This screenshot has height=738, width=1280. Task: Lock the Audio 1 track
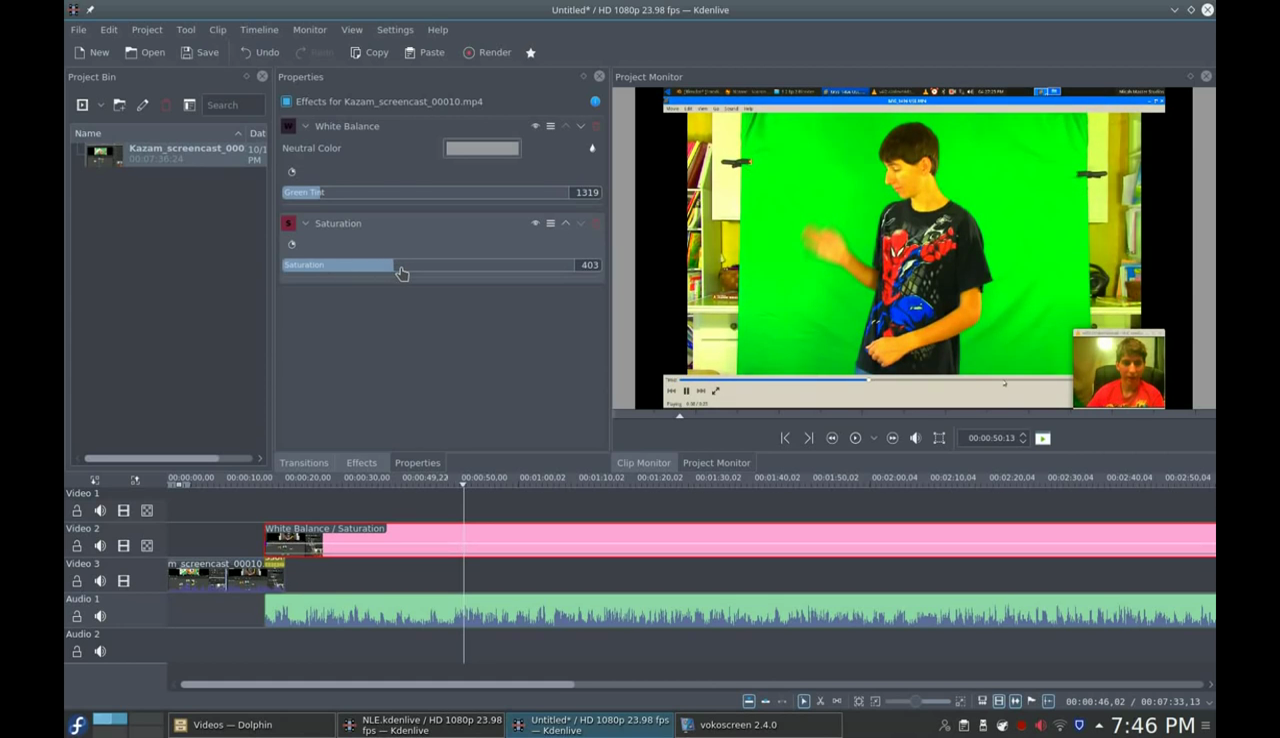pyautogui.click(x=77, y=616)
